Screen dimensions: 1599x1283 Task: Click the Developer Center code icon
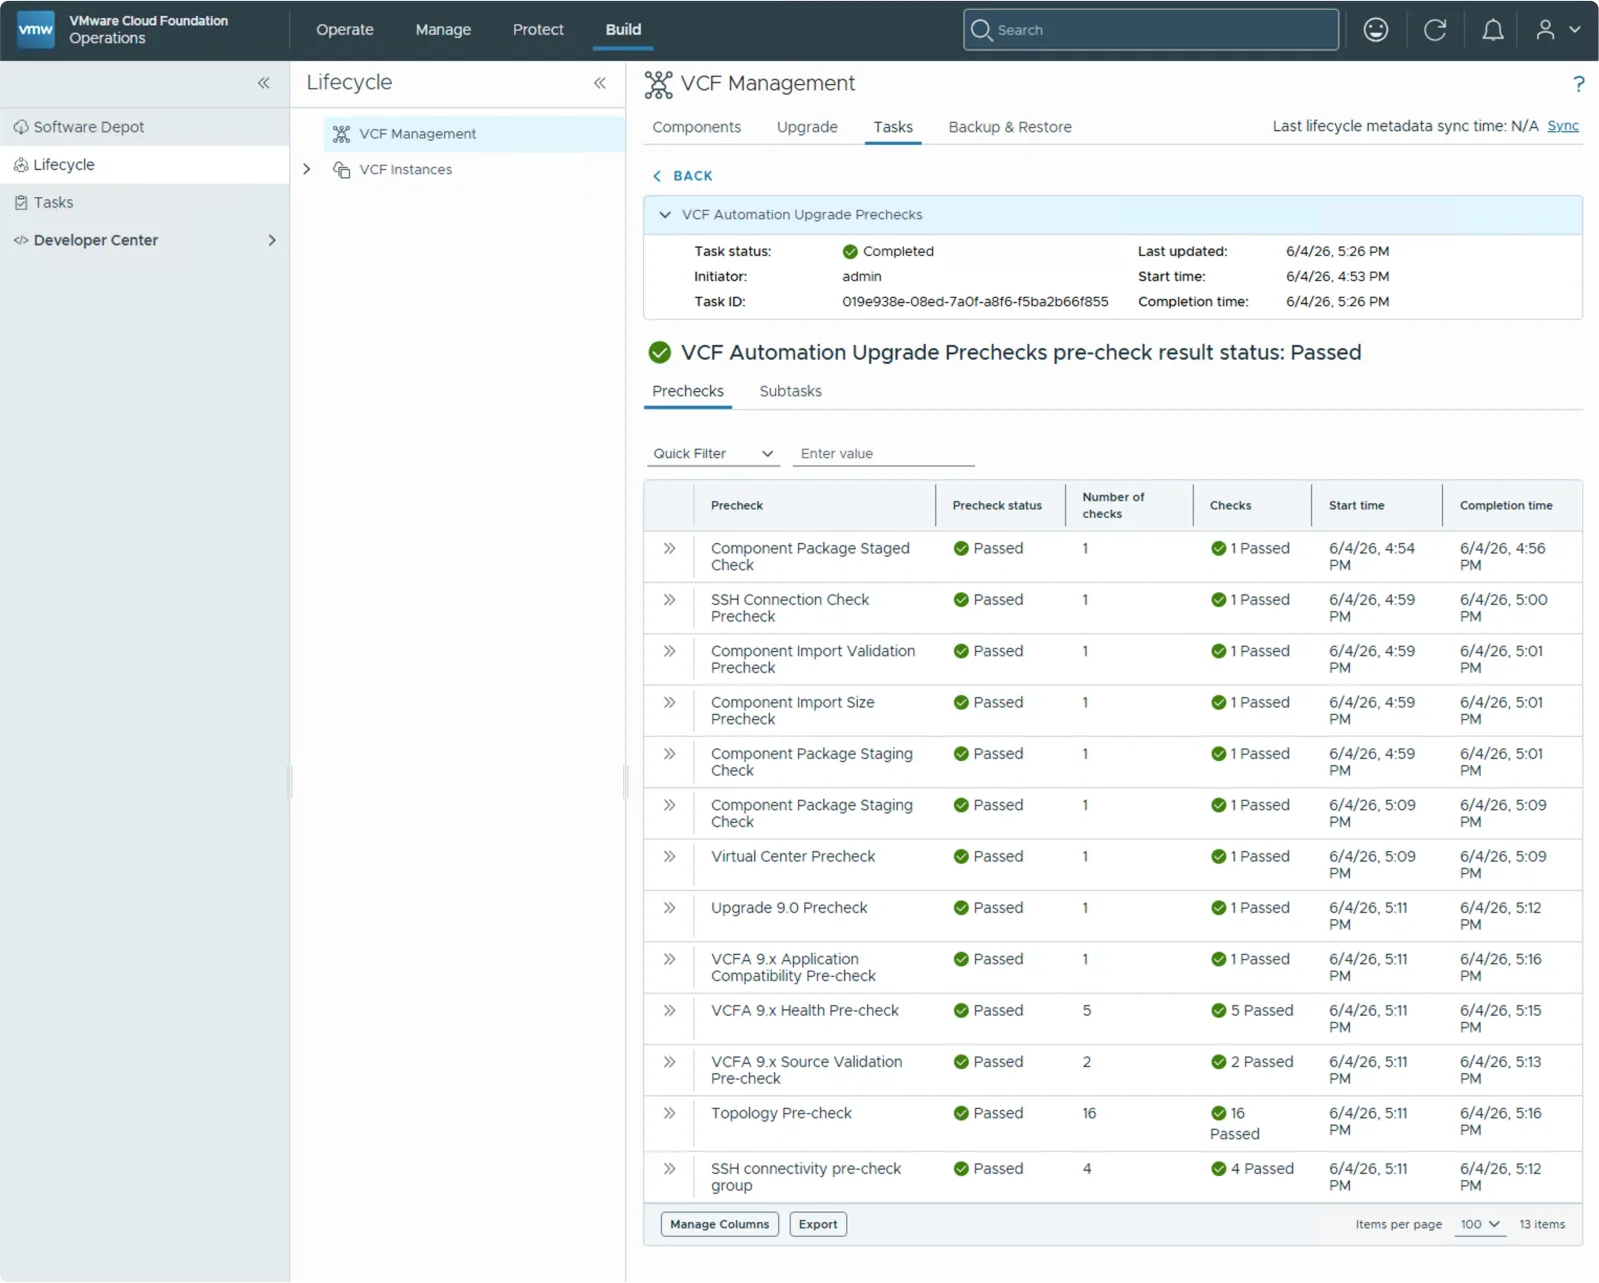(21, 240)
